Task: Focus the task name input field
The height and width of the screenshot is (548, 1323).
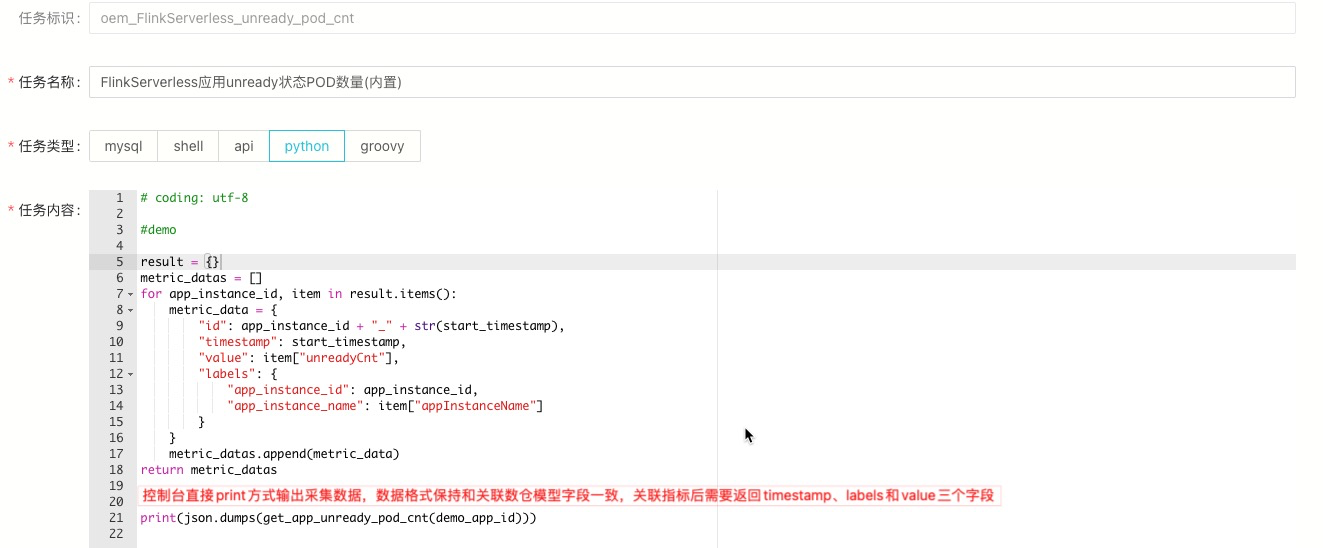Action: [691, 83]
